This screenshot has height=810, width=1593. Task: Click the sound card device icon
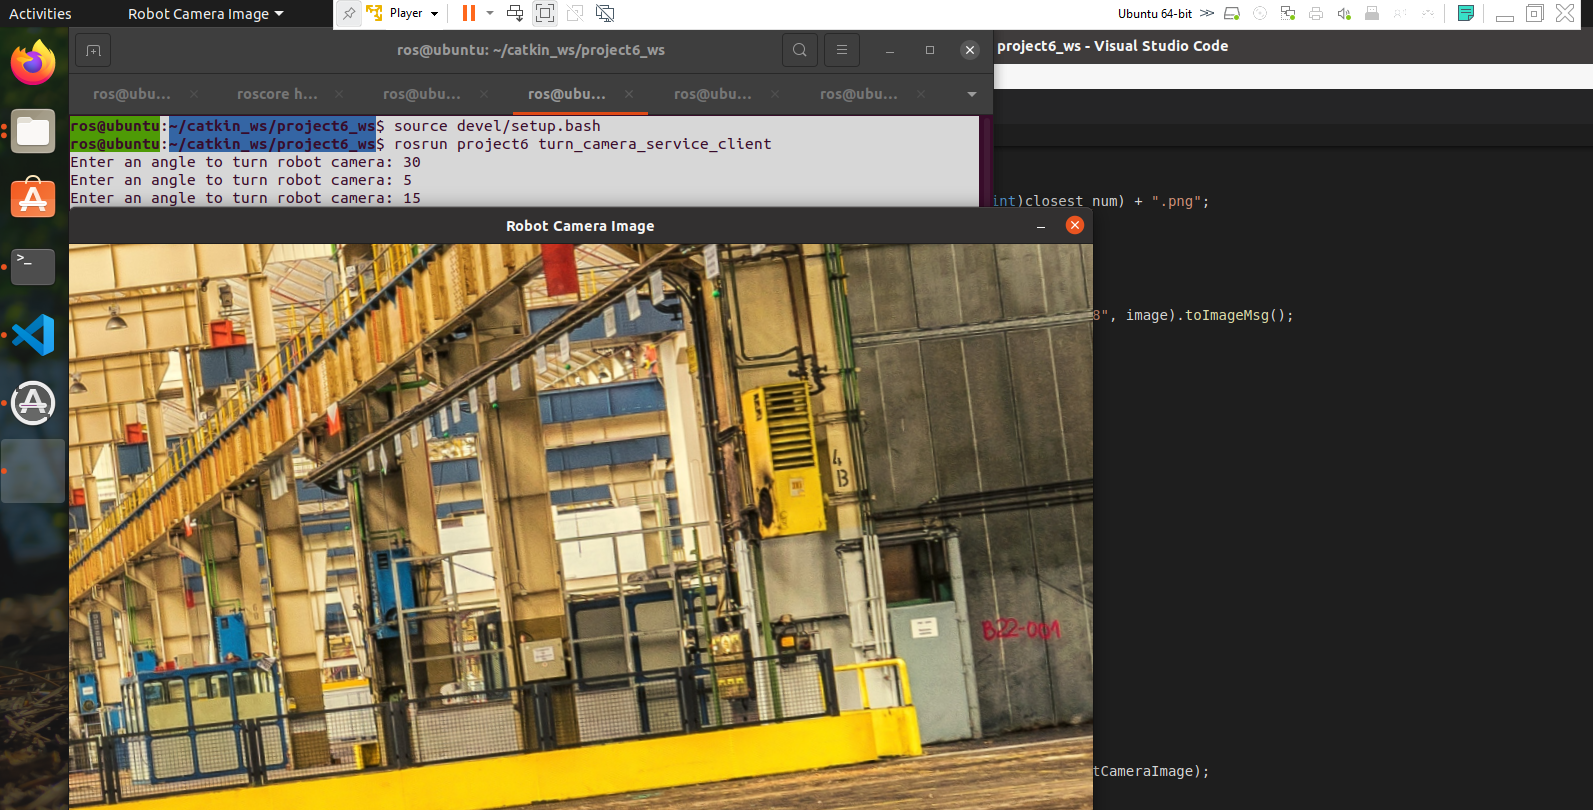tap(1344, 13)
